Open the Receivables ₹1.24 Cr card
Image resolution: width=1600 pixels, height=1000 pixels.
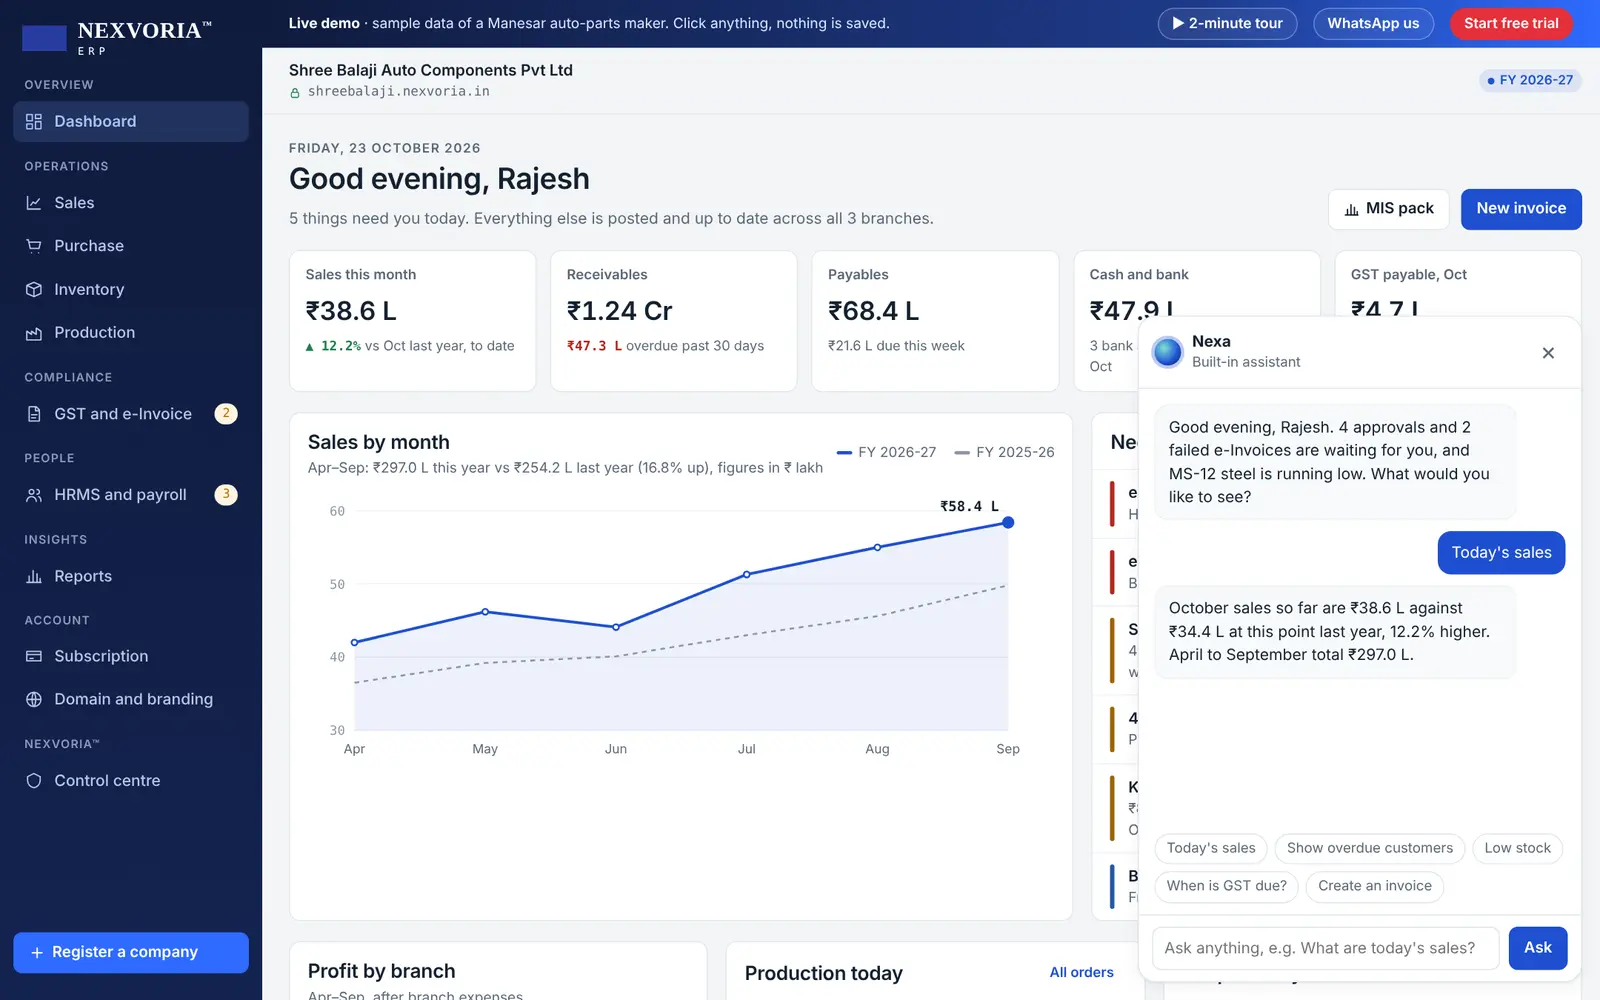674,321
